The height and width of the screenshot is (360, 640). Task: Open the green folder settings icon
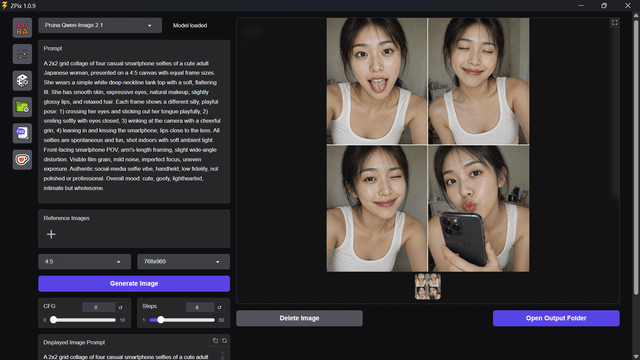pos(22,107)
